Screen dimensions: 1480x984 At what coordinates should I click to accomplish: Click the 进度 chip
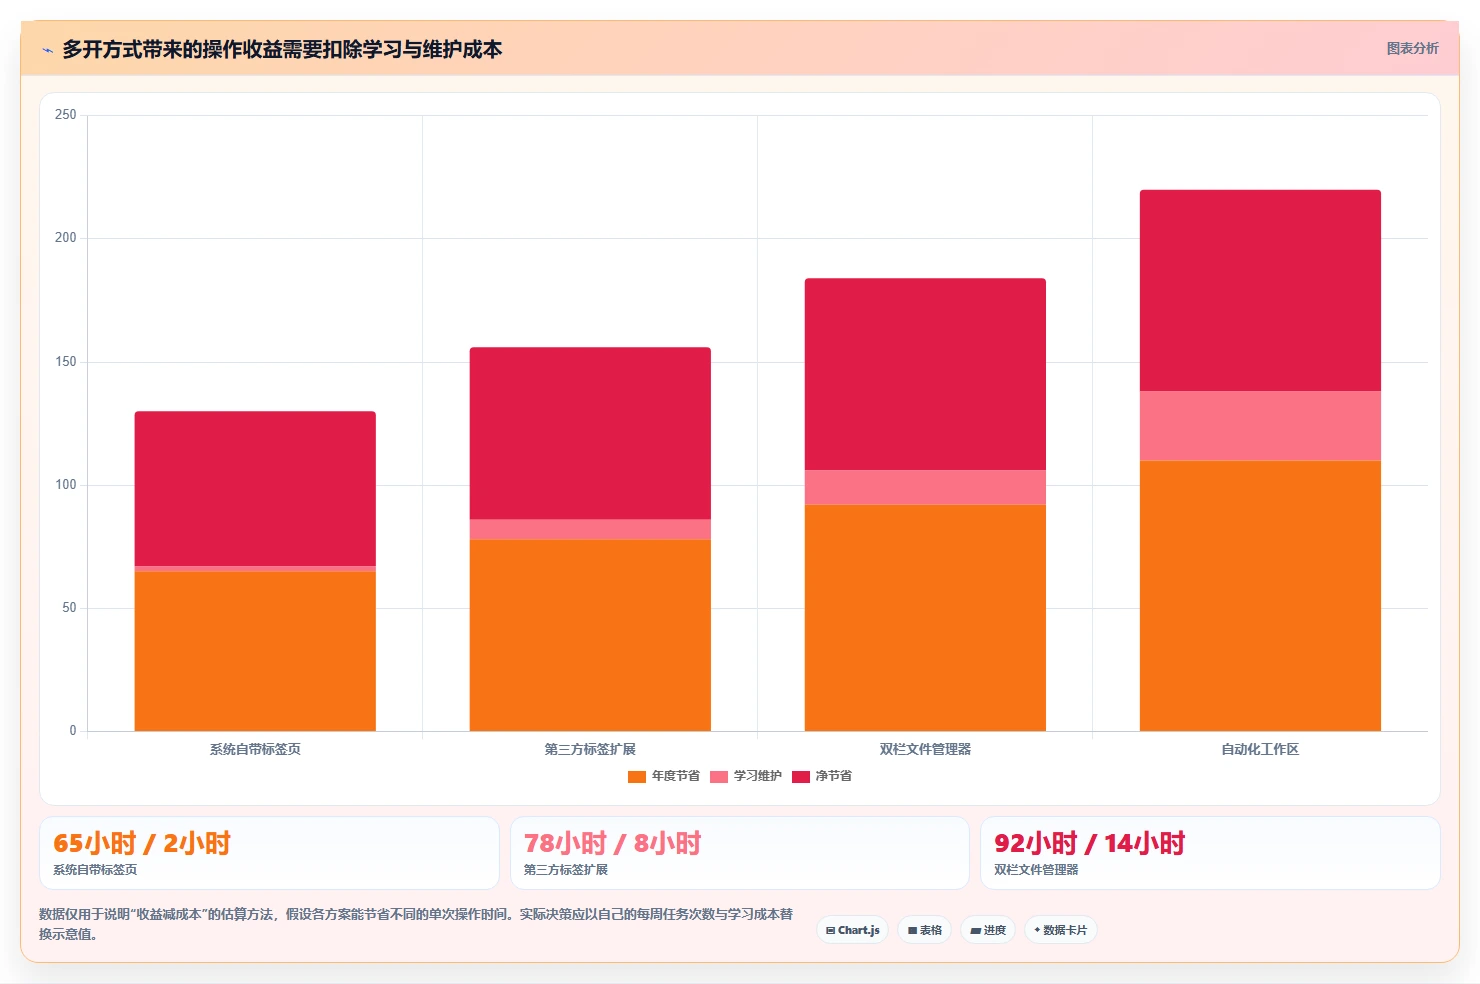[x=988, y=930]
